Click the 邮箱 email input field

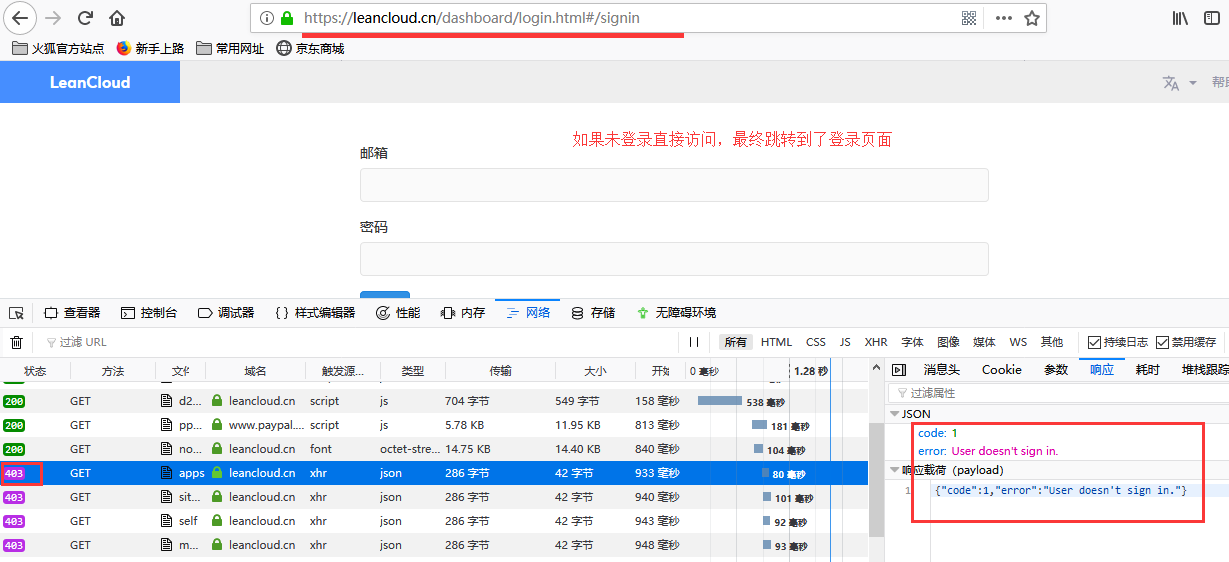[x=674, y=185]
